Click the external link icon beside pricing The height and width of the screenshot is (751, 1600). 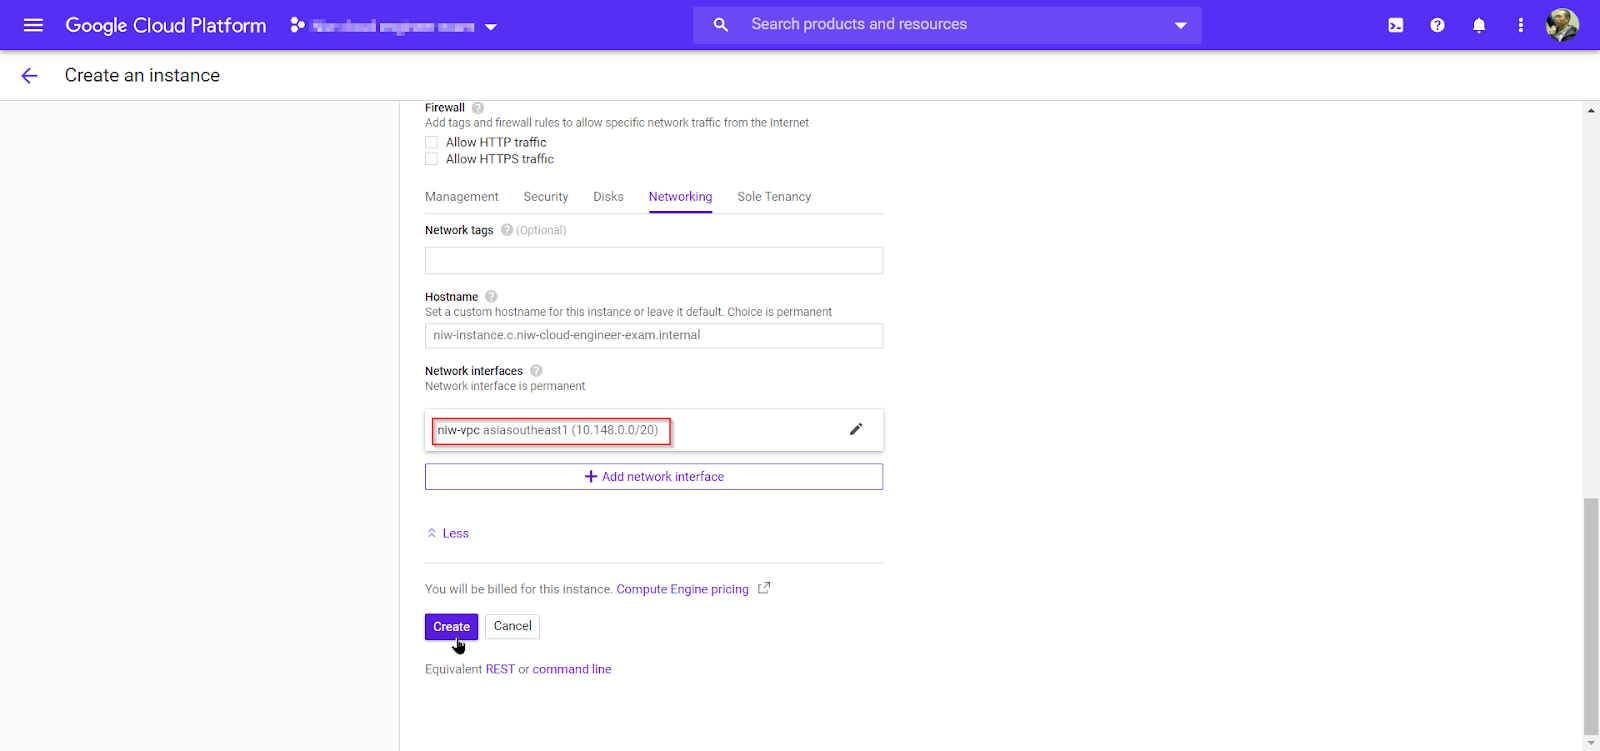764,588
